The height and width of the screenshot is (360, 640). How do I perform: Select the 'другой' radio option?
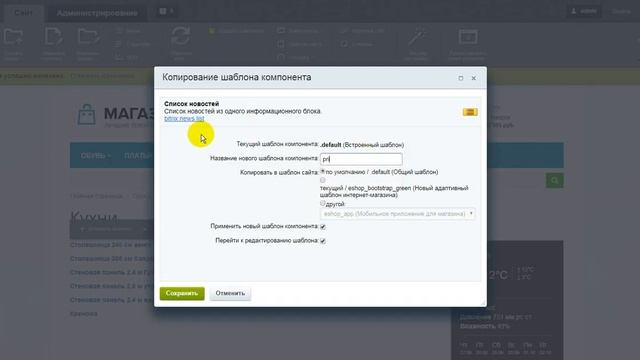click(323, 203)
